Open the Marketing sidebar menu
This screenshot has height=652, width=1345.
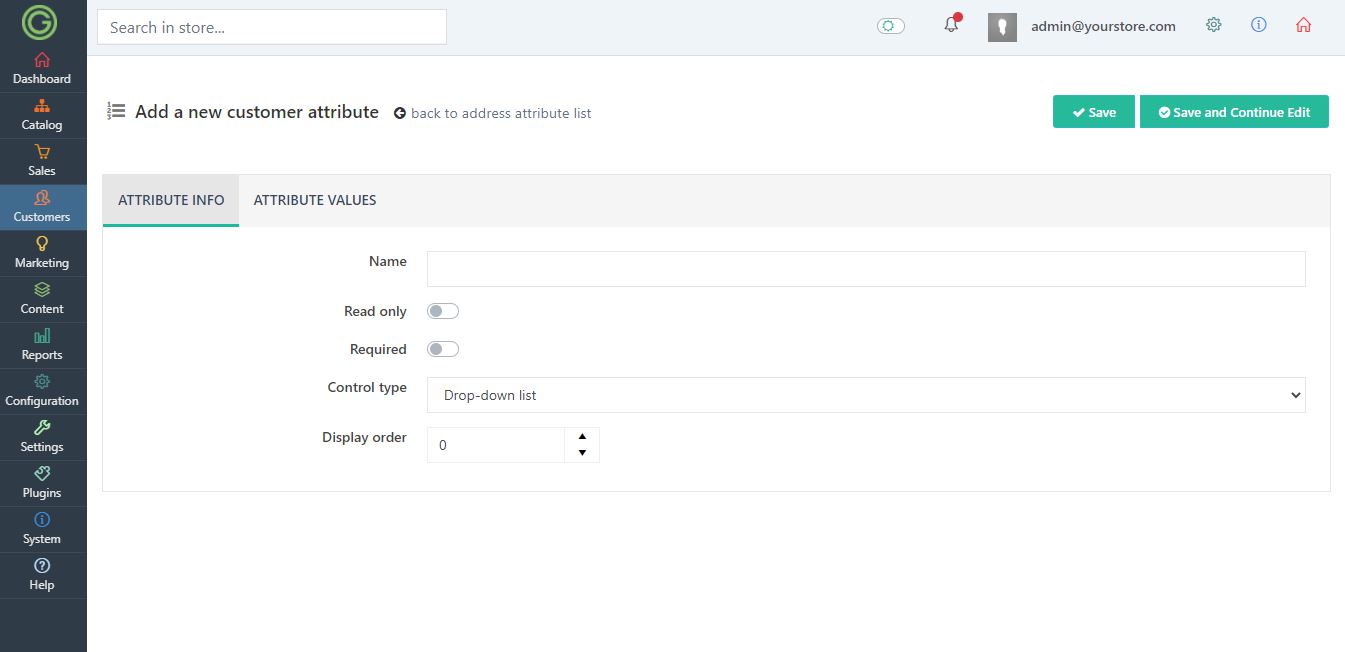(42, 253)
